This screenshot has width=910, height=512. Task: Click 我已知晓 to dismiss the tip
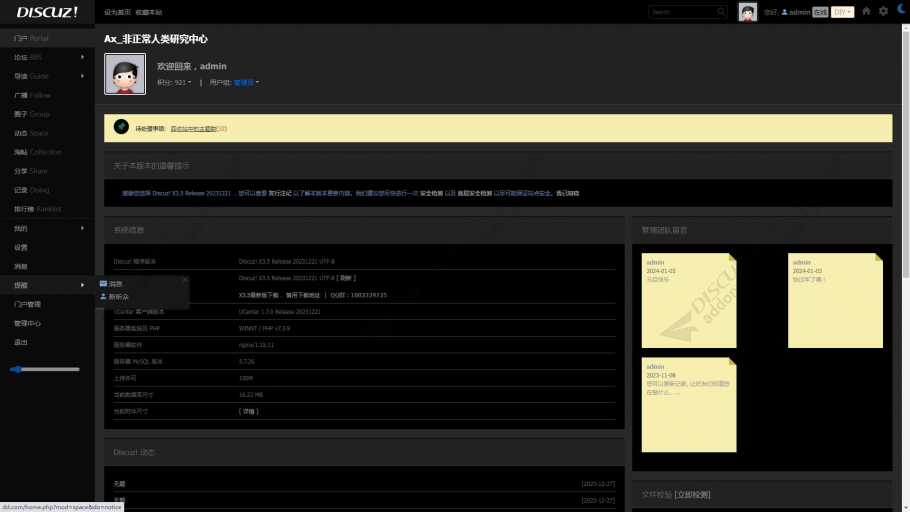pyautogui.click(x=568, y=193)
